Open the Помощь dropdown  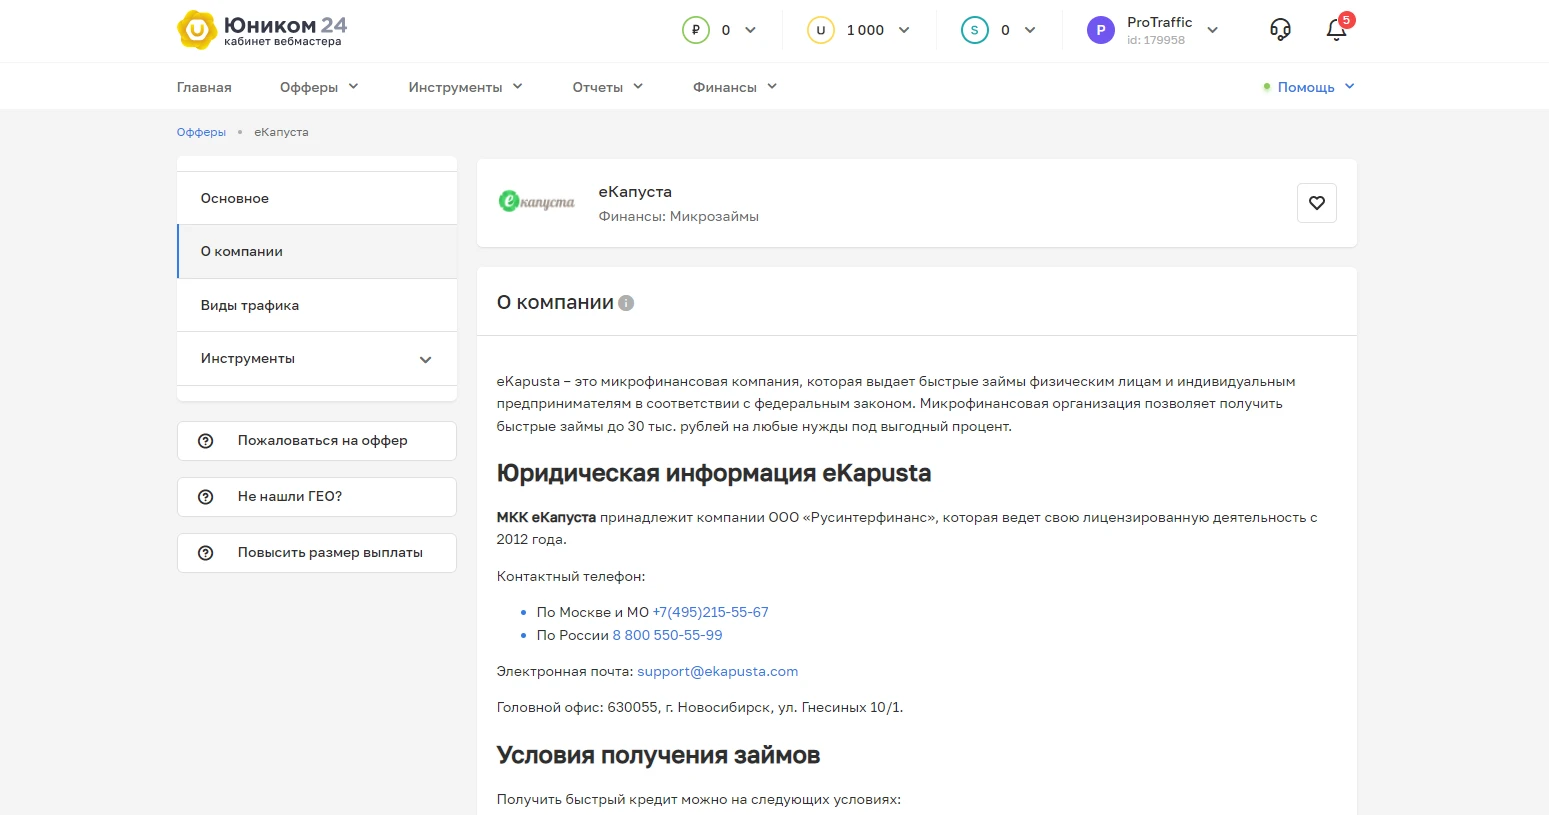(1309, 87)
